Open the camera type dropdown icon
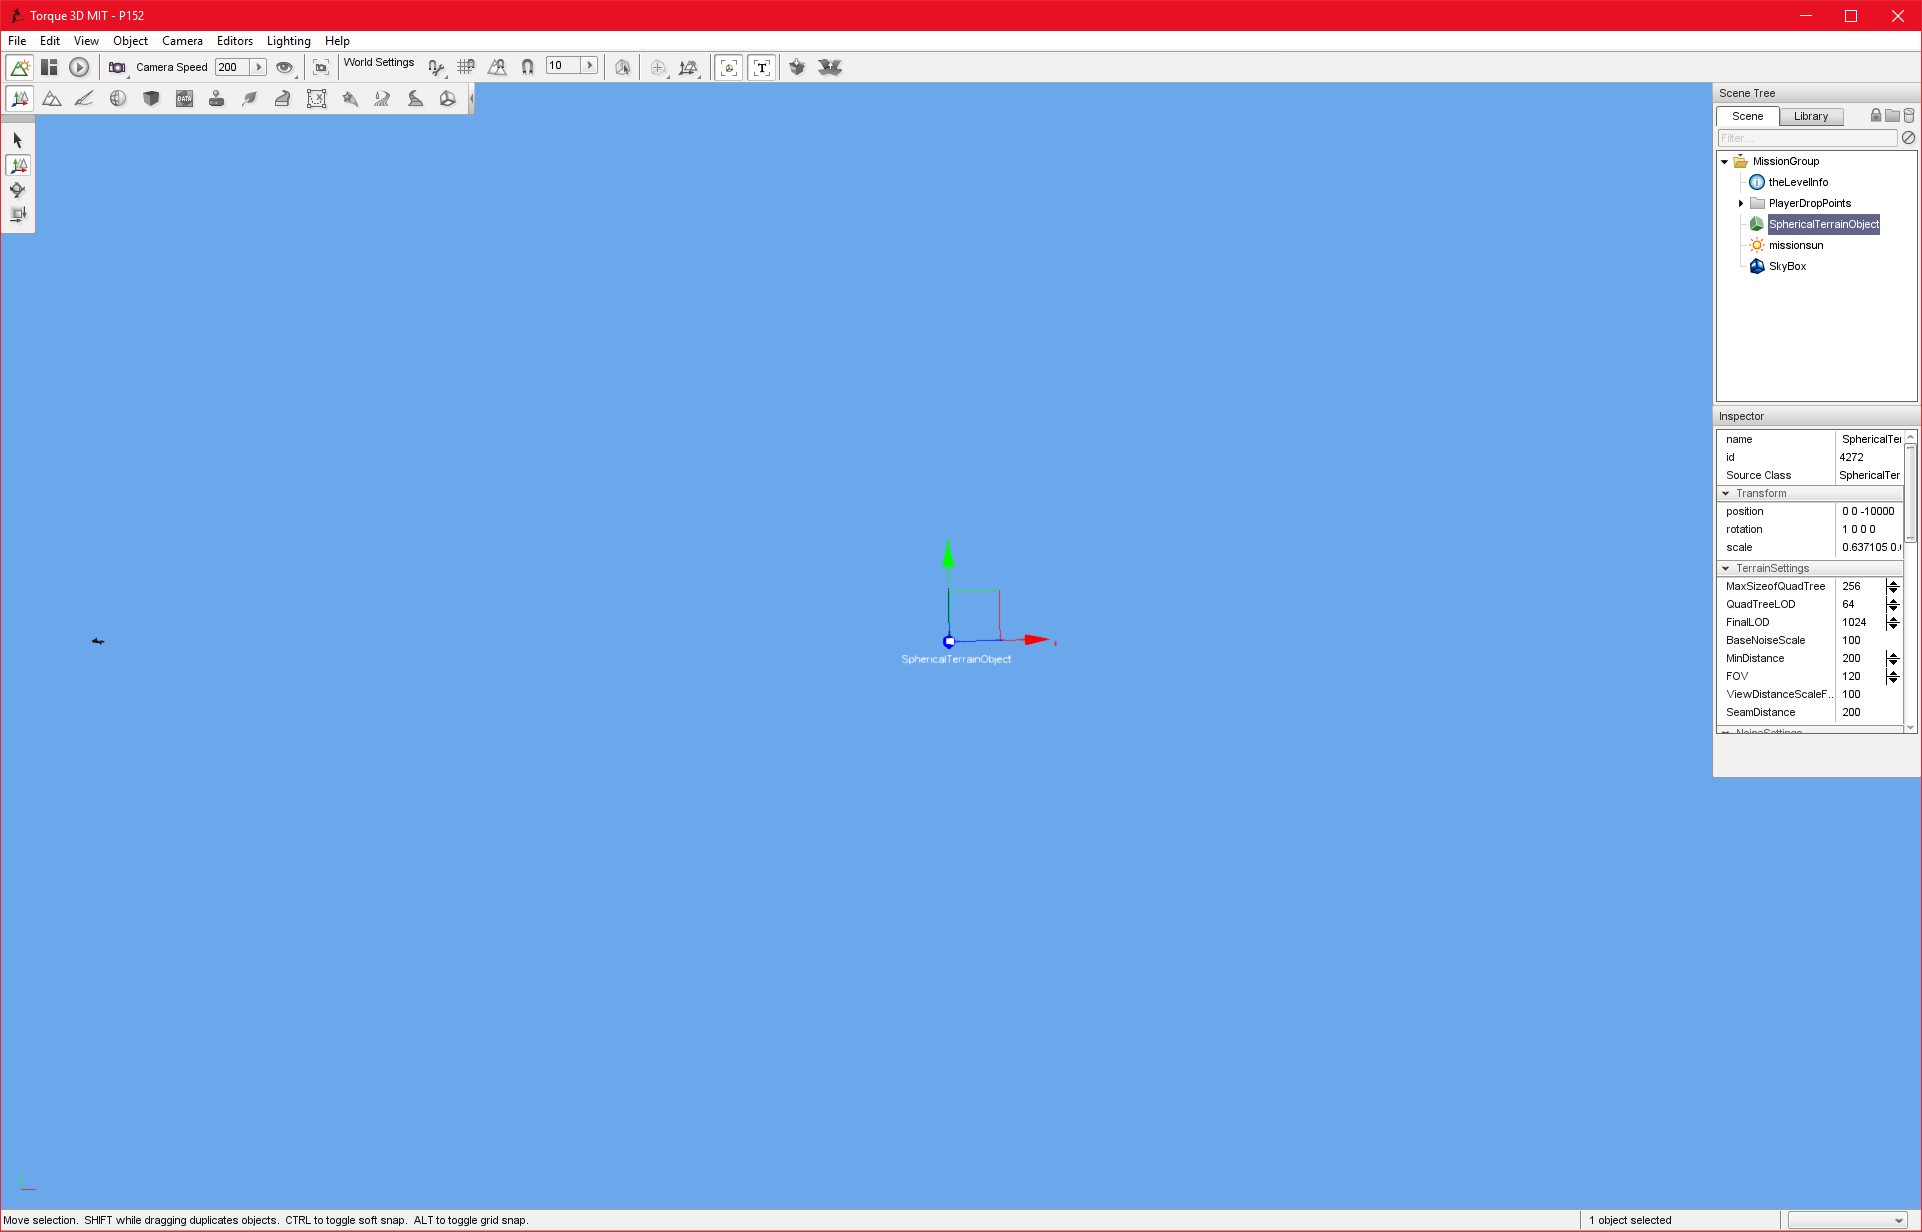1922x1232 pixels. click(118, 68)
